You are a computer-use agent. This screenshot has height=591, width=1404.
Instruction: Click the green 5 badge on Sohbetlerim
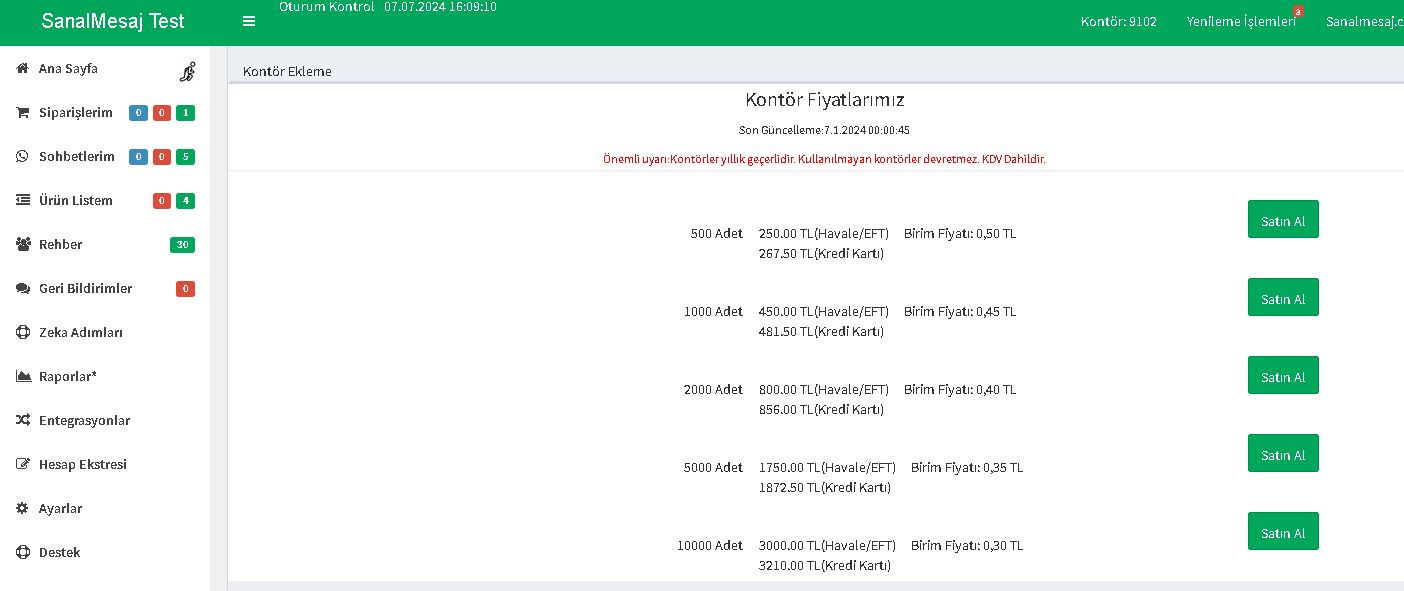(185, 157)
